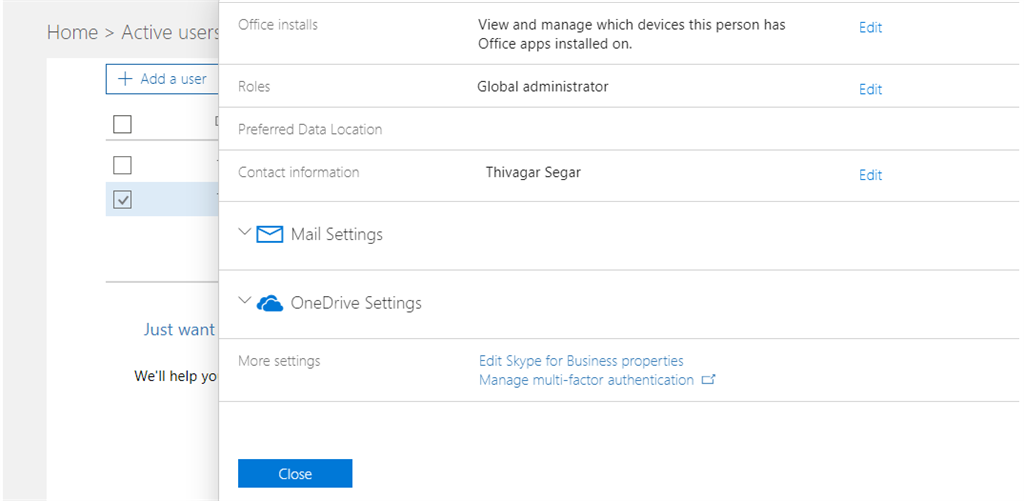Click the Add a user button
This screenshot has width=1024, height=501.
point(161,79)
